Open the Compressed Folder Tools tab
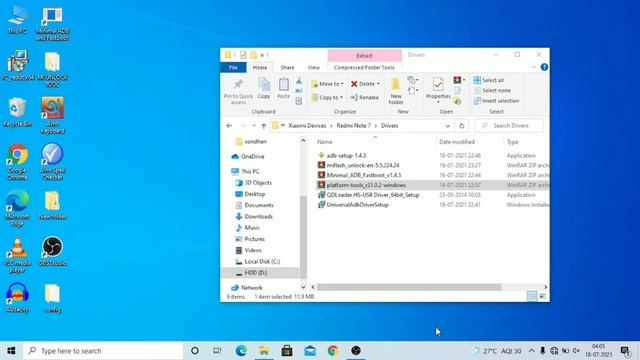640x360 pixels. pos(364,67)
